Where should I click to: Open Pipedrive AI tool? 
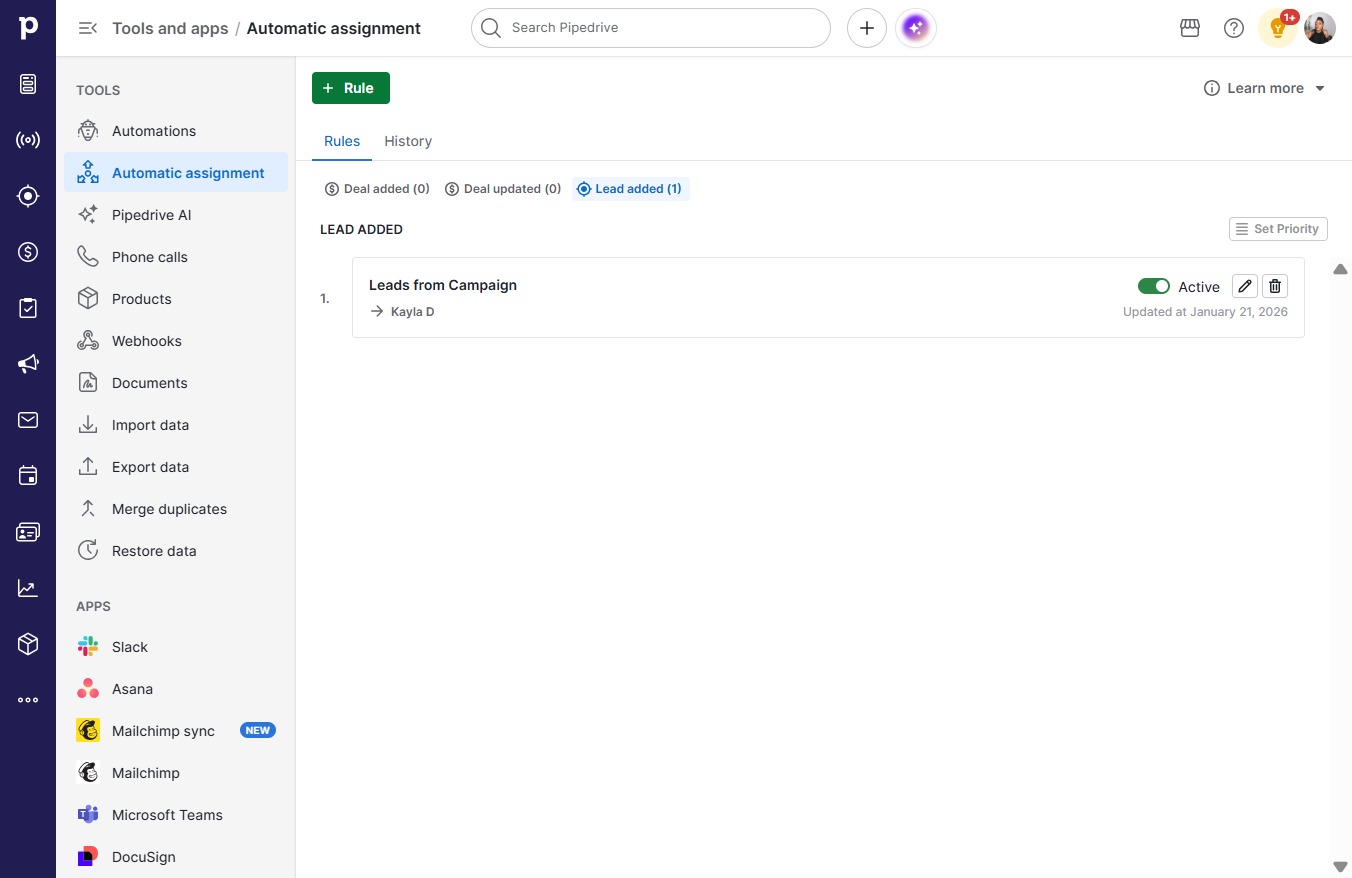[x=176, y=215]
